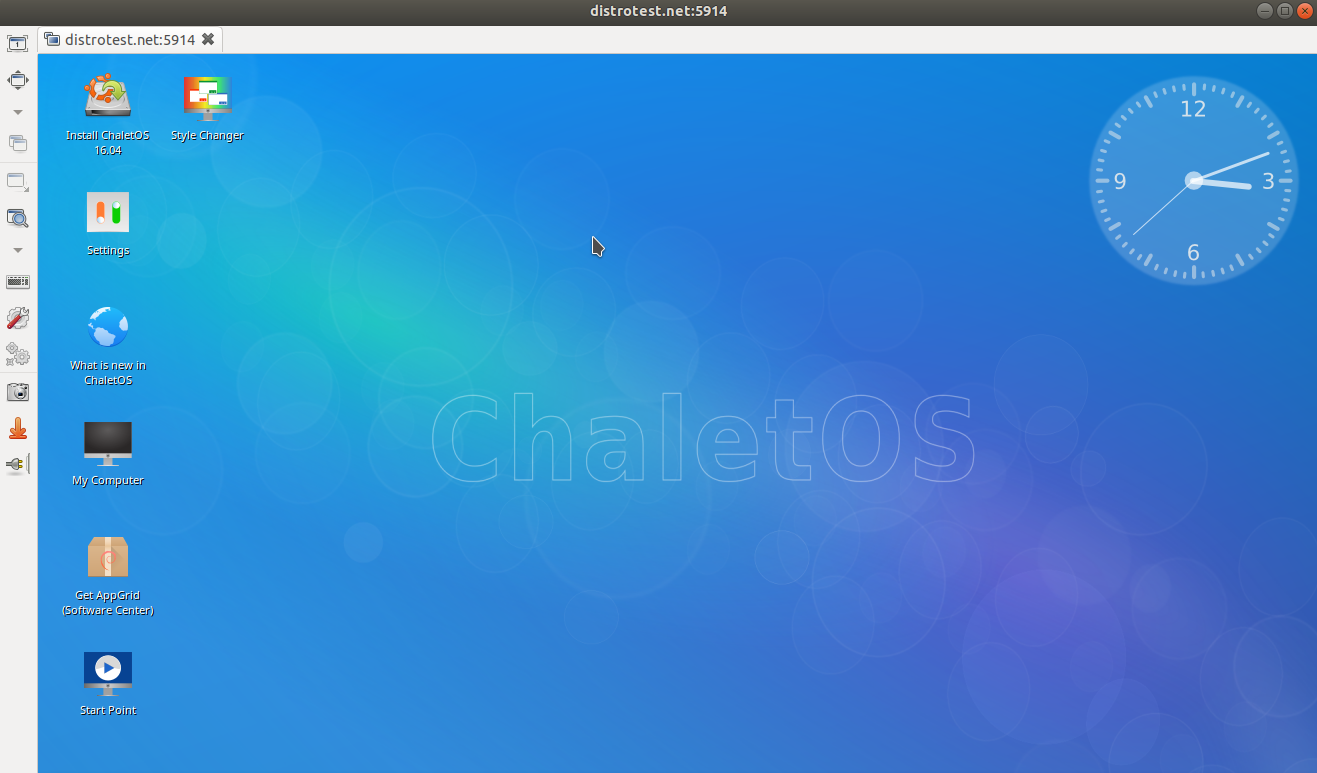Take a screenshot with the camera icon
The image size is (1317, 773).
tap(18, 392)
